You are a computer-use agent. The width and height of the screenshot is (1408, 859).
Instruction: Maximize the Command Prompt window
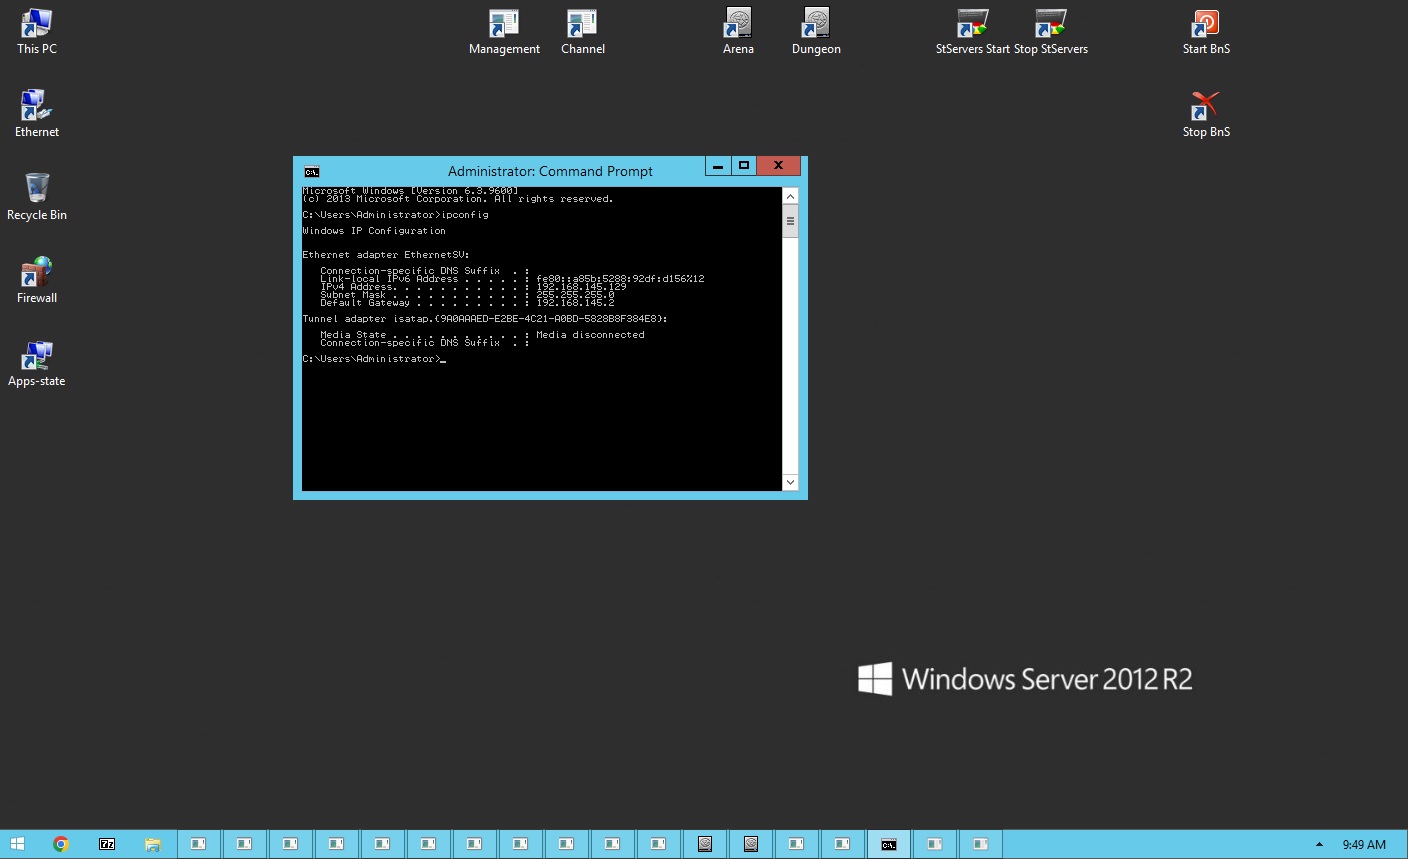pos(744,166)
